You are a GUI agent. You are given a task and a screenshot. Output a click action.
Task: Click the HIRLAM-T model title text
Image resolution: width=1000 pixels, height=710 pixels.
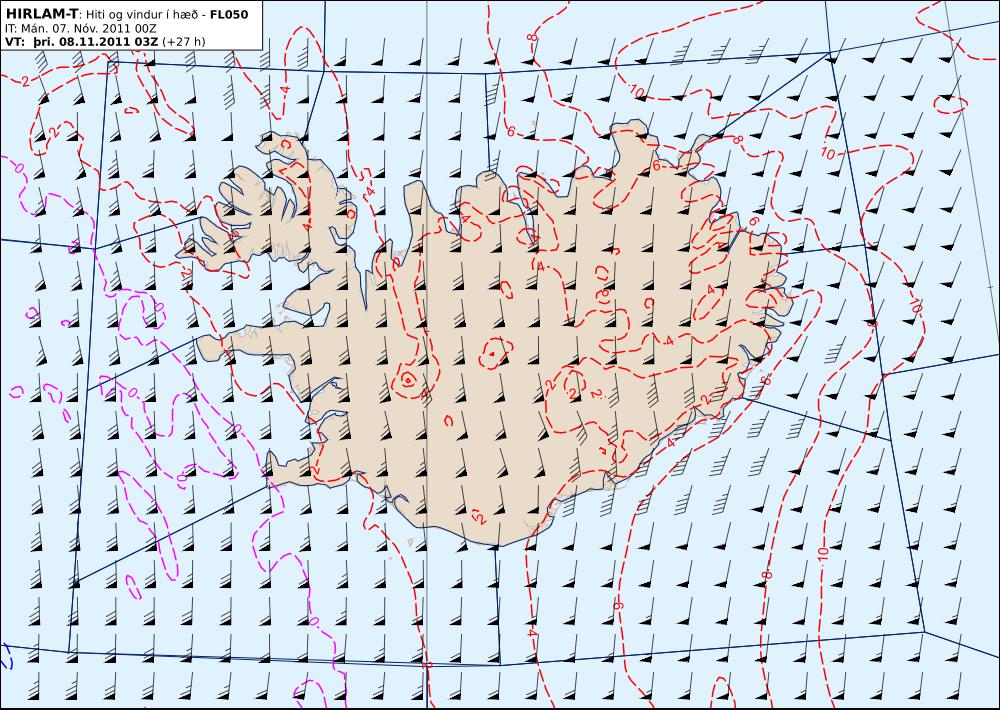41,14
